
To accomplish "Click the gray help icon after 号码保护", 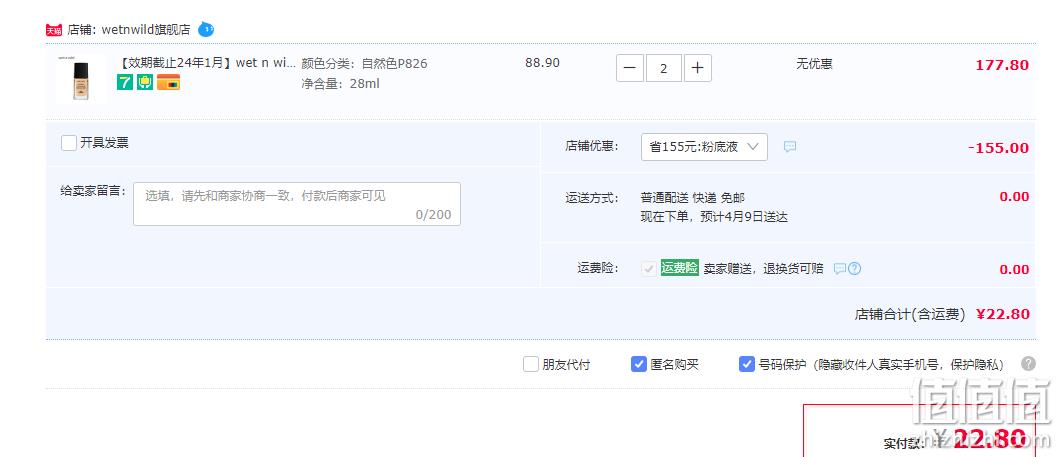I will 1028,364.
